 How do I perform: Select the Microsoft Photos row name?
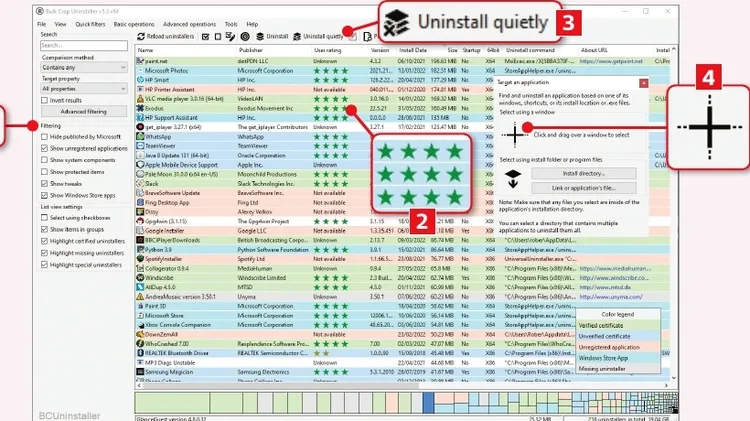click(x=166, y=71)
